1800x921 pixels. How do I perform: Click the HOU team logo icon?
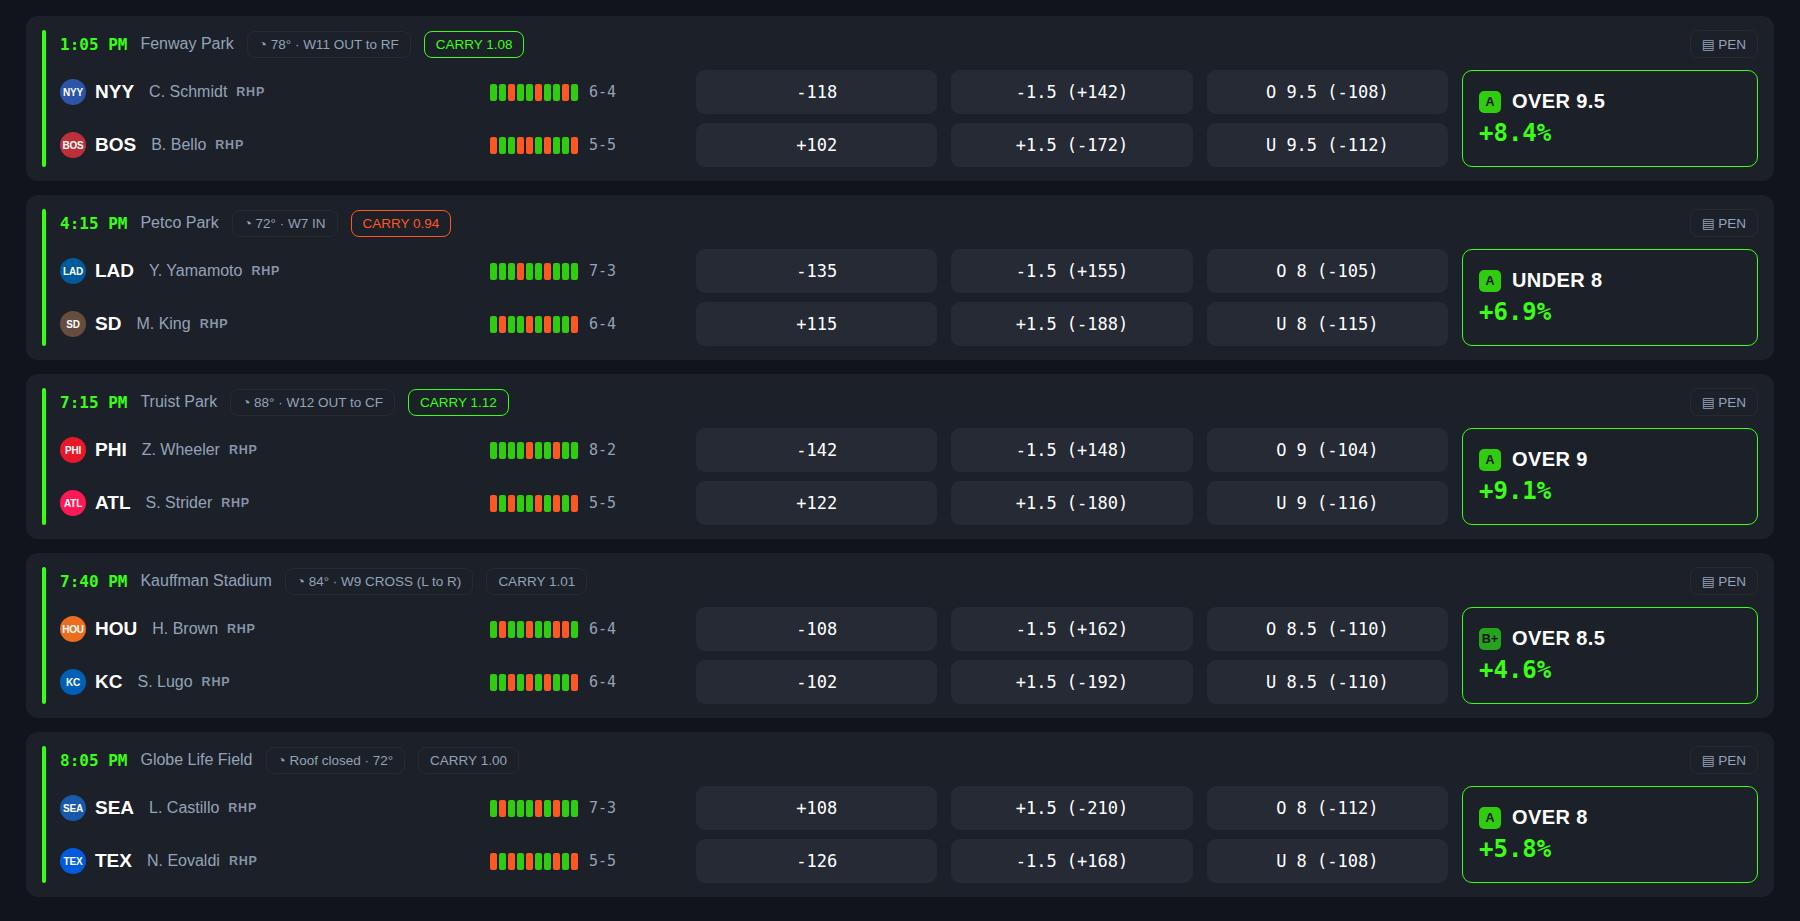[x=73, y=629]
